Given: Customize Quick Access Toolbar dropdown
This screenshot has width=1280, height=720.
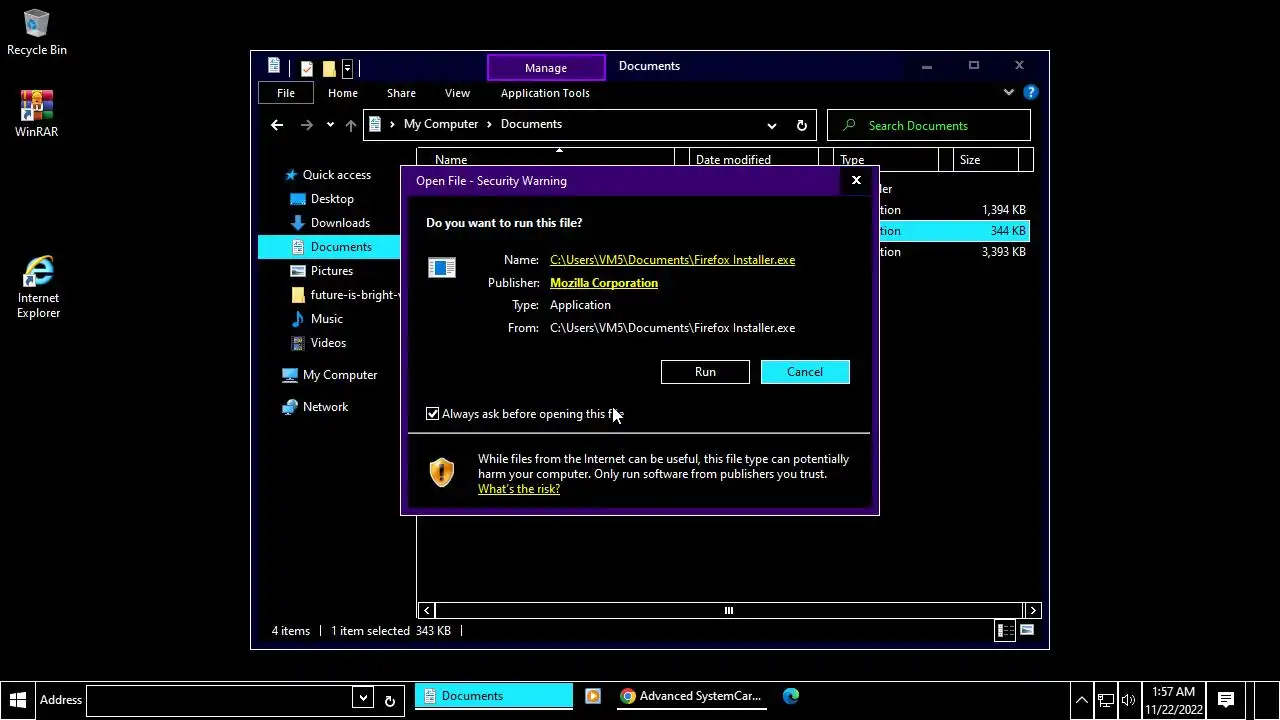Looking at the screenshot, I should pos(347,68).
